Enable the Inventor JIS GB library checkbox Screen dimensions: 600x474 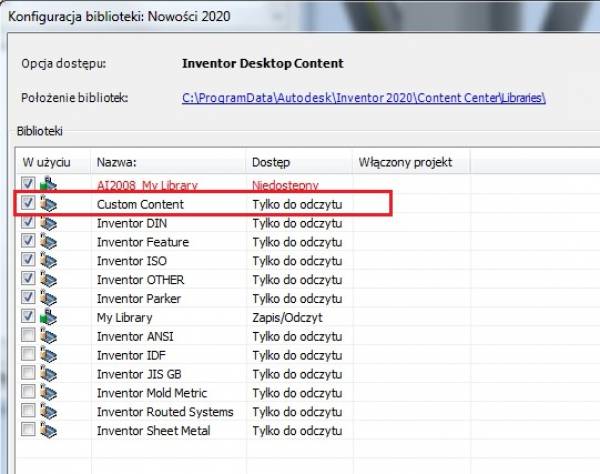coord(28,372)
